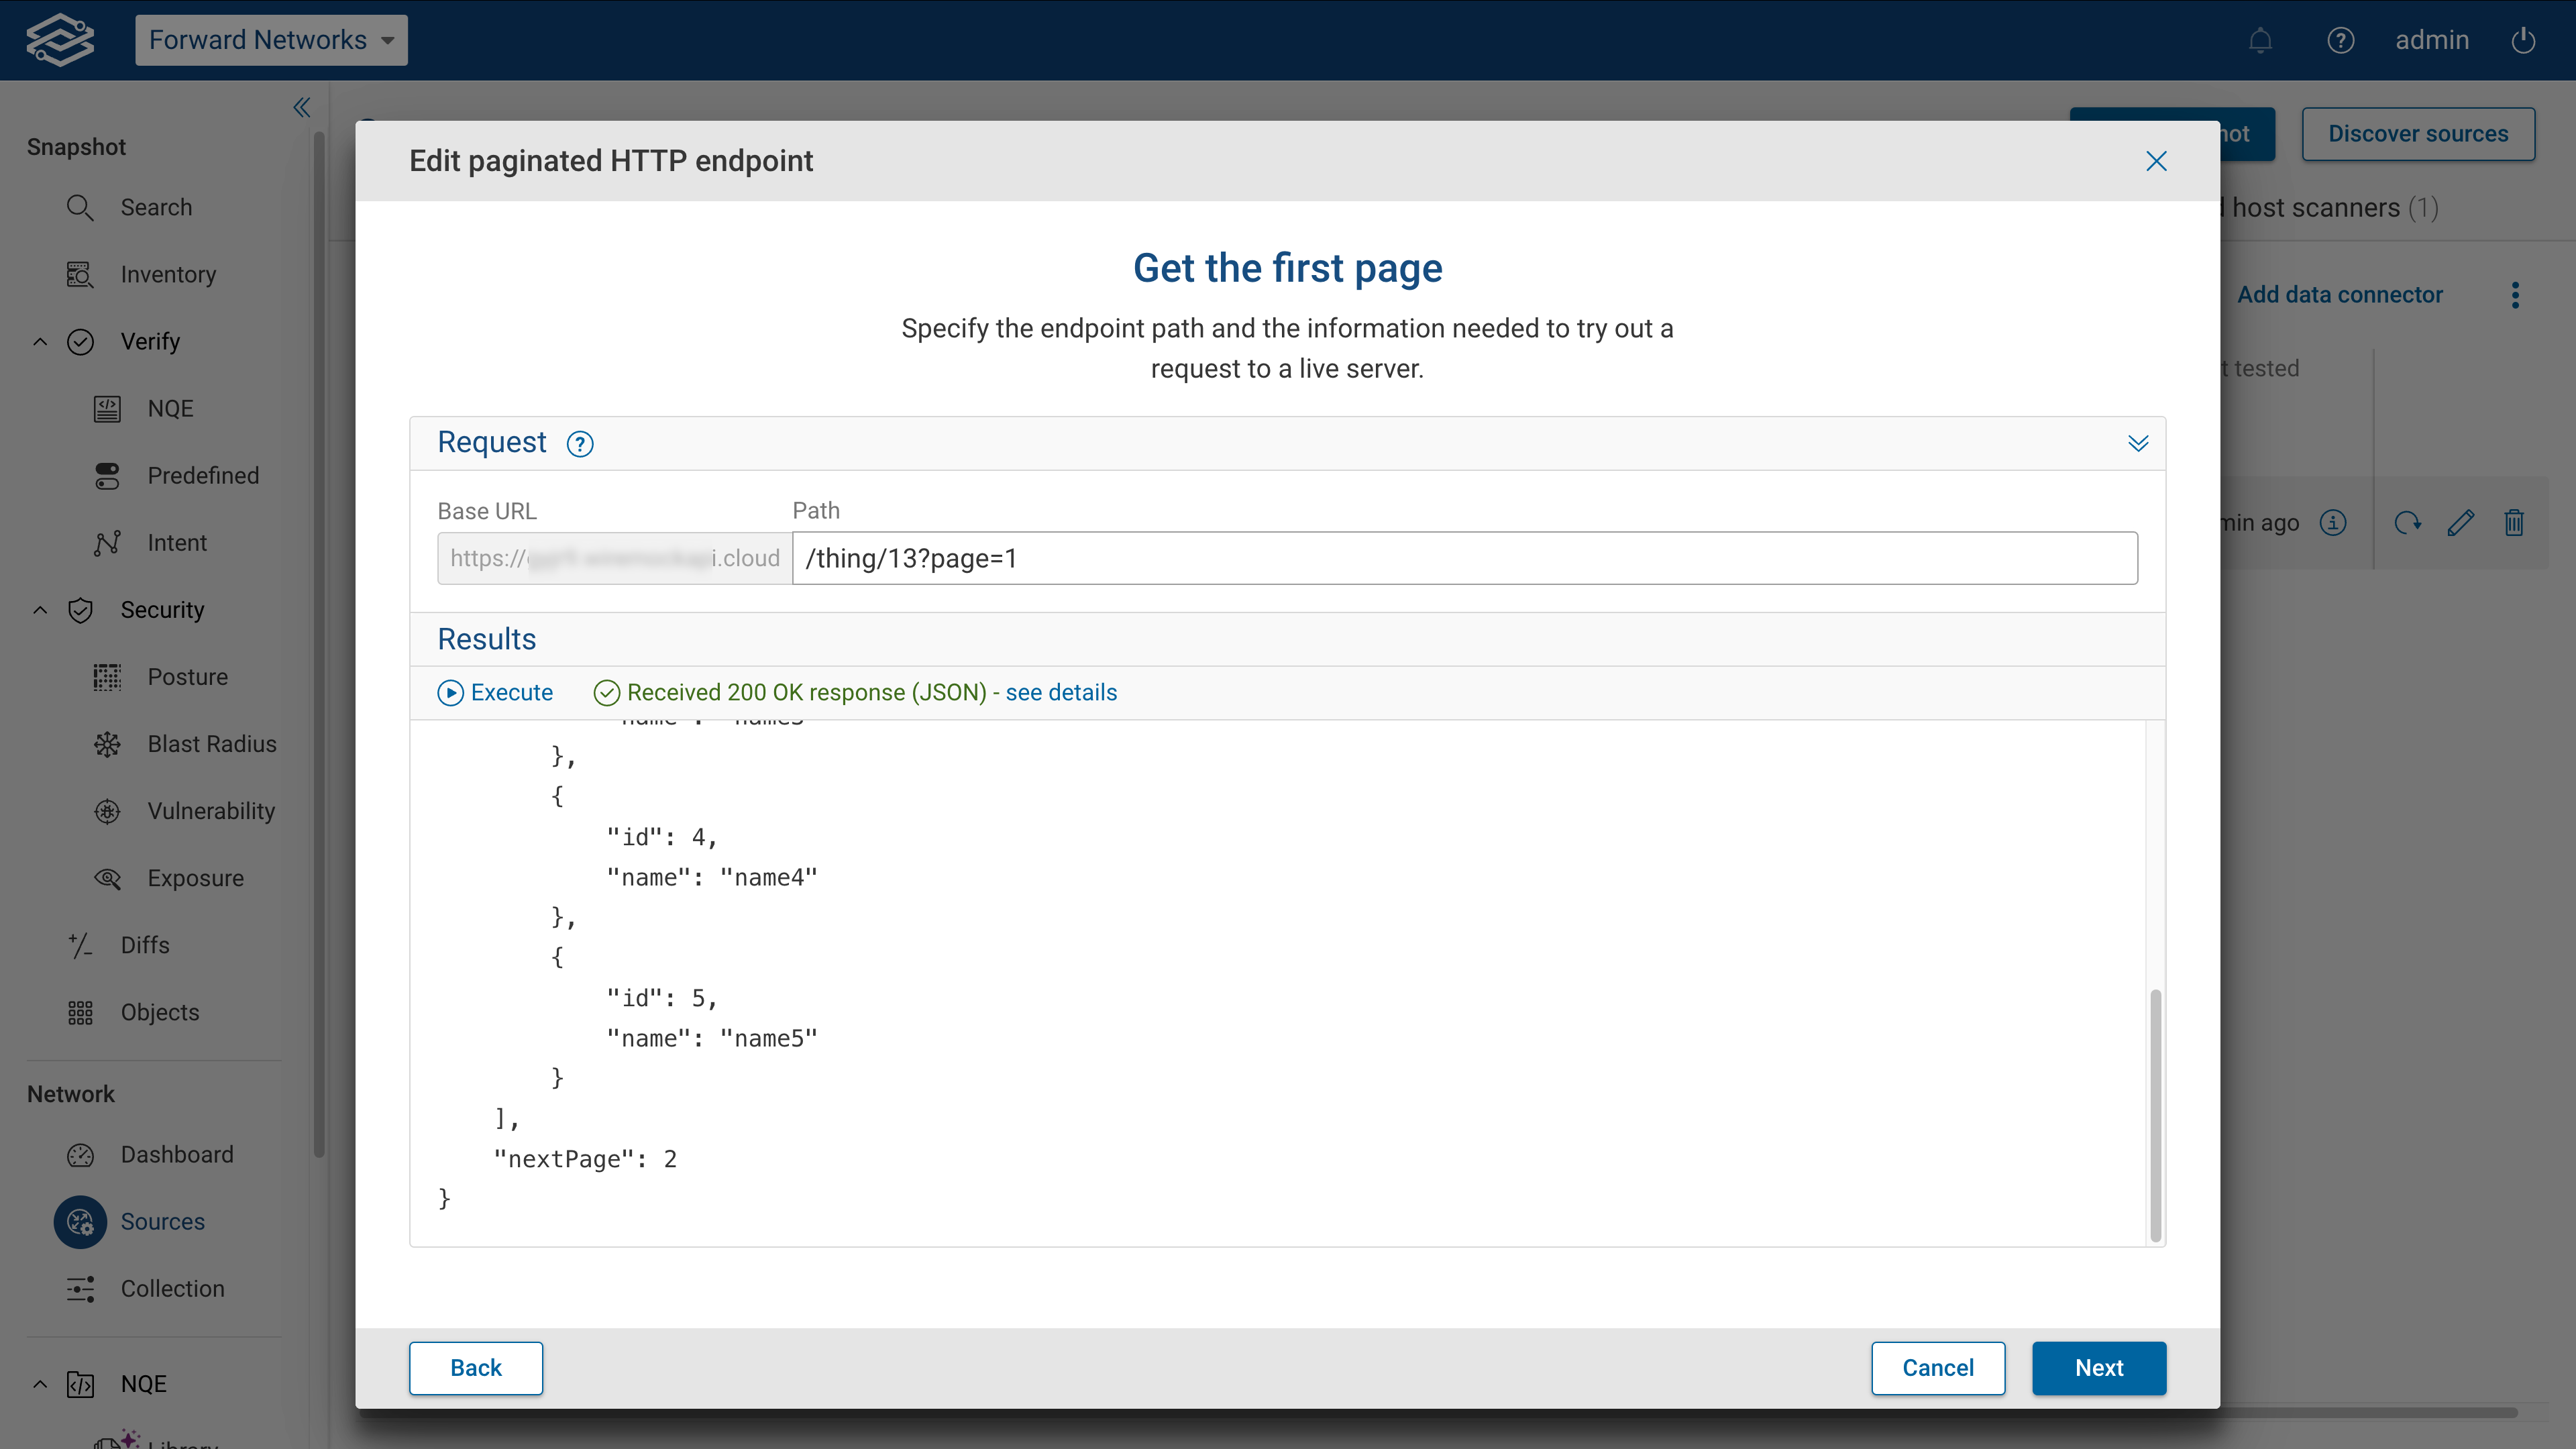Viewport: 2576px width, 1449px height.
Task: Delete the connector using the trash icon
Action: pos(2515,522)
